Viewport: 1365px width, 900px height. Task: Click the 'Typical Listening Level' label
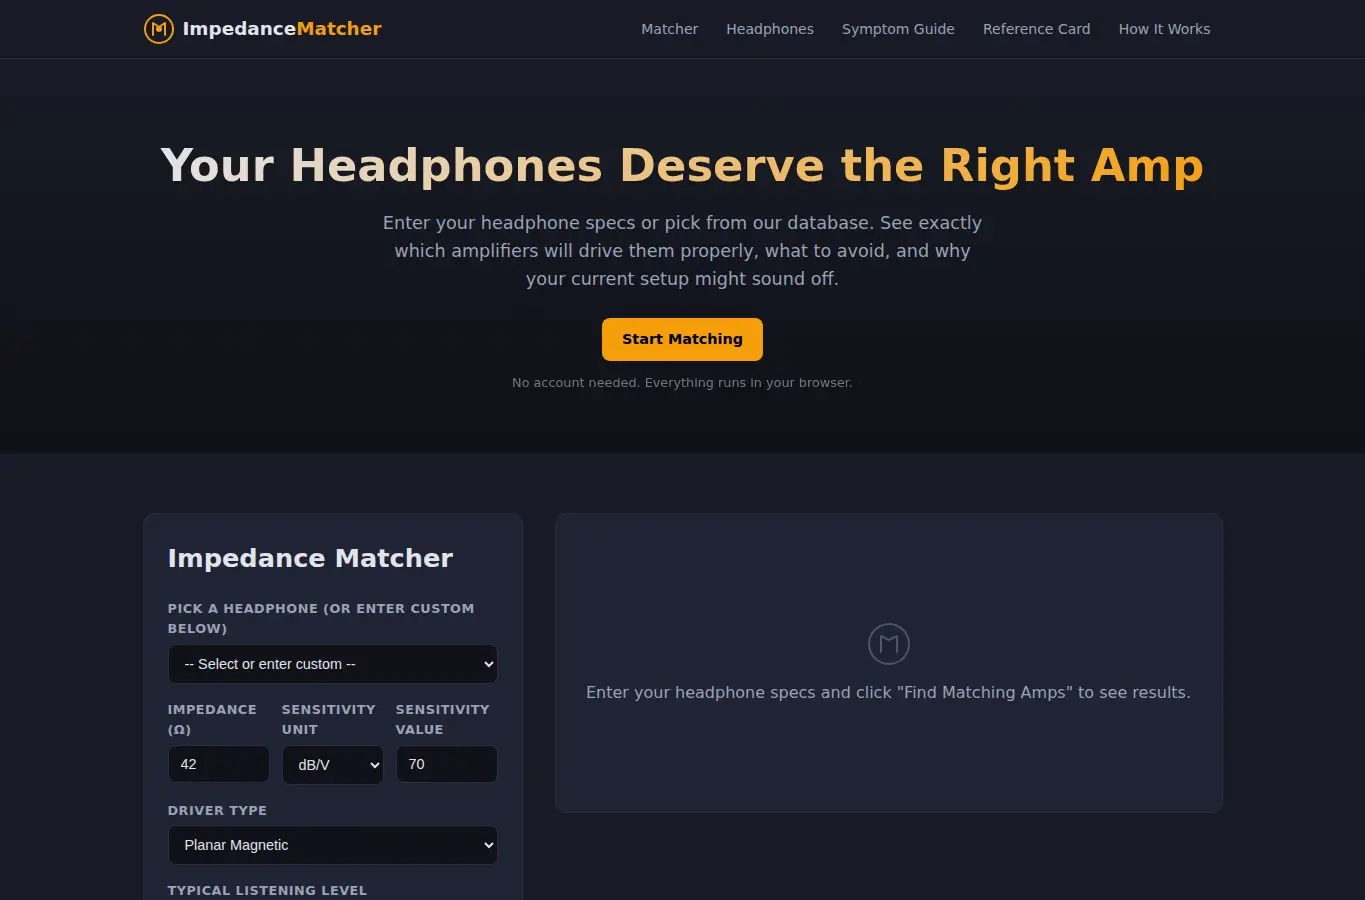[x=267, y=891]
